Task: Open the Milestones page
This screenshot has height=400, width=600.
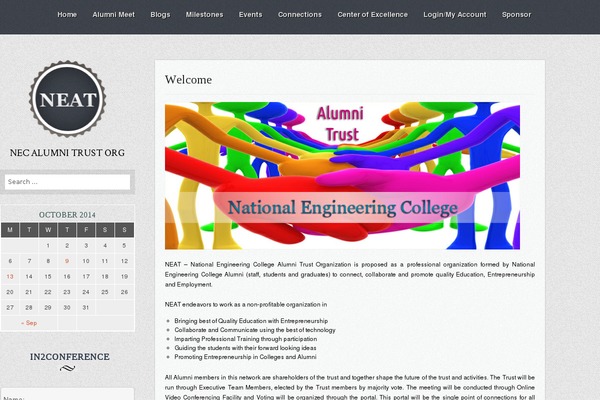Action: coord(204,15)
